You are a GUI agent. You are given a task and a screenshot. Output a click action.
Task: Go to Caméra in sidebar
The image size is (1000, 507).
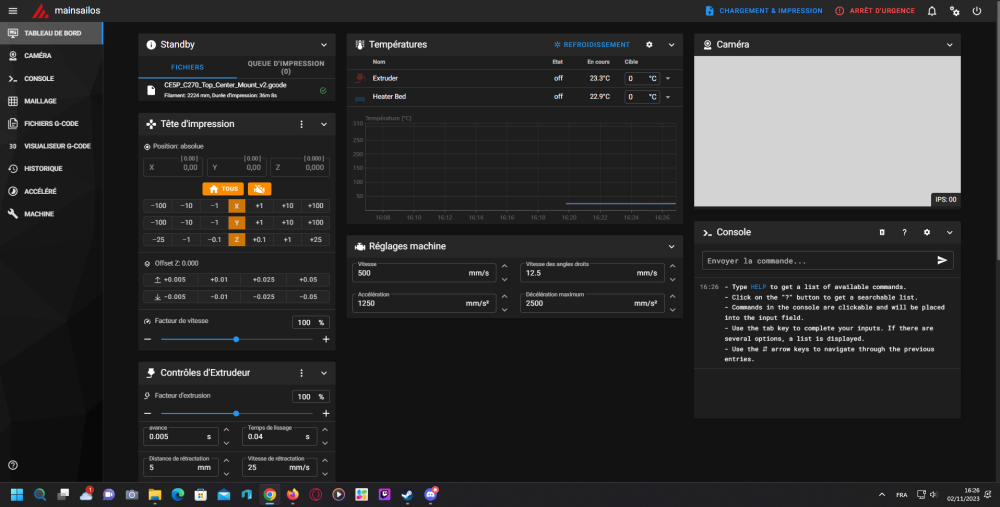(x=51, y=55)
